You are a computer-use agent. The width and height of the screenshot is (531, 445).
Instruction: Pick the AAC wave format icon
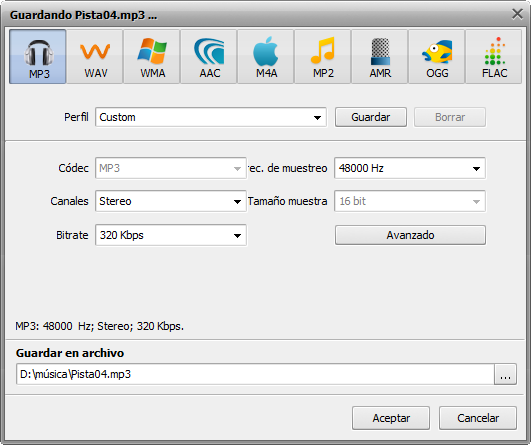click(209, 57)
